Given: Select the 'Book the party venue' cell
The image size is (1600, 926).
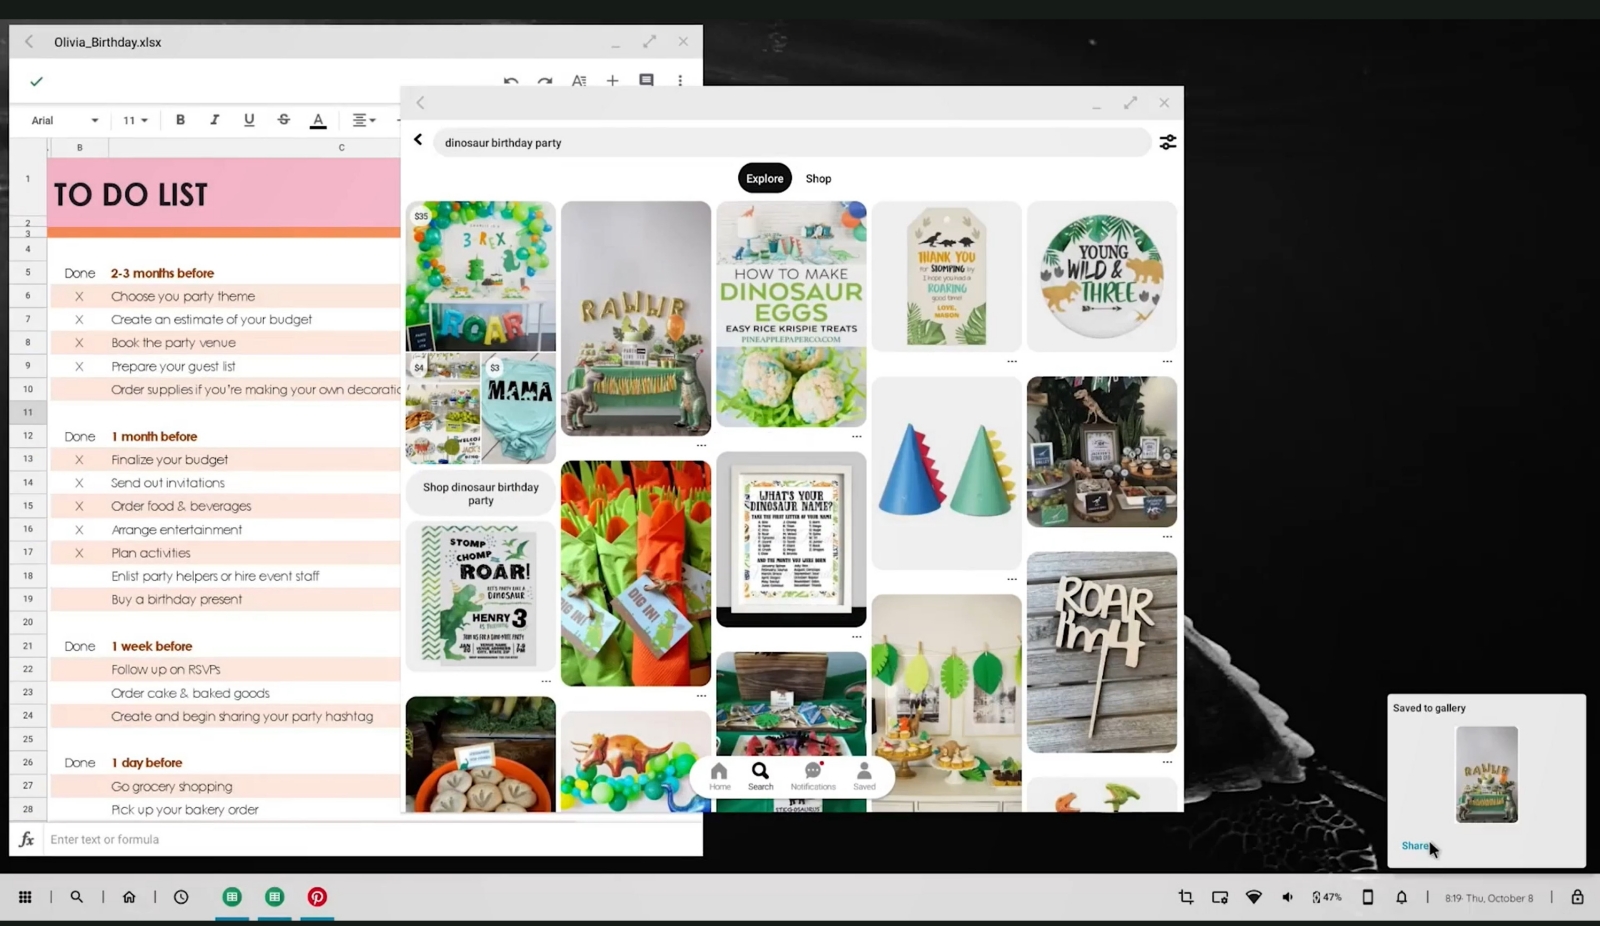Looking at the screenshot, I should (174, 343).
